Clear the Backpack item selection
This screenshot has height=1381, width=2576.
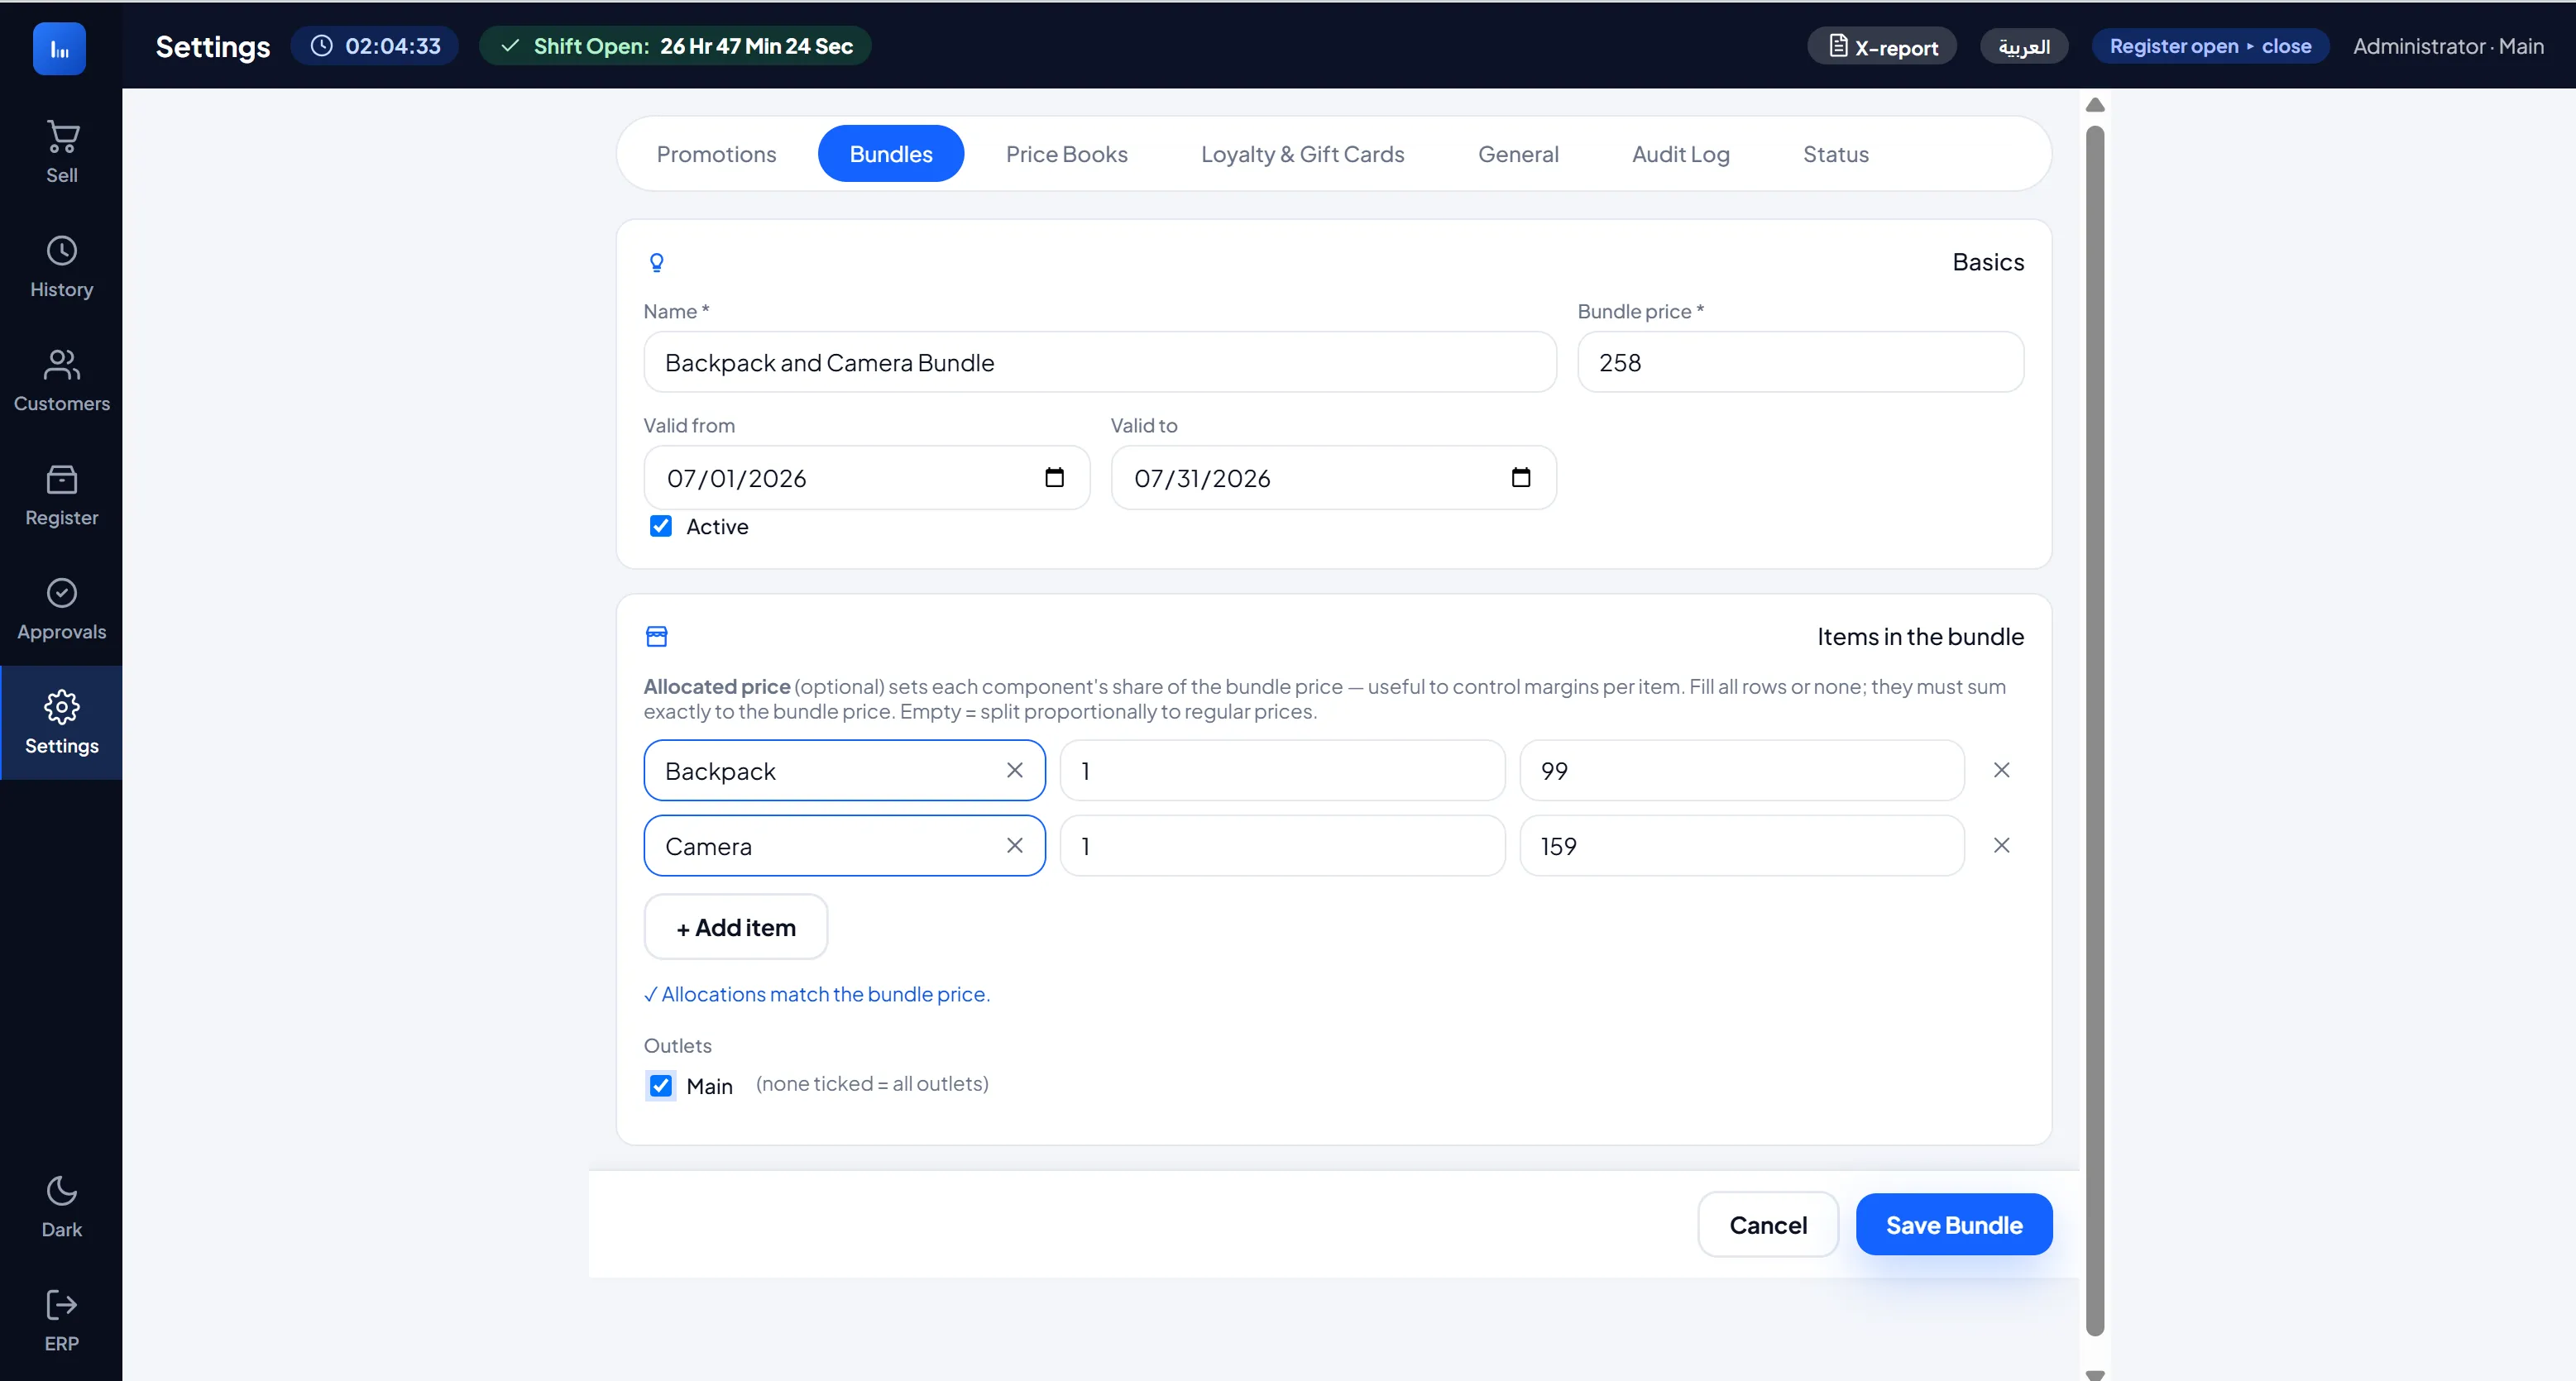1014,770
